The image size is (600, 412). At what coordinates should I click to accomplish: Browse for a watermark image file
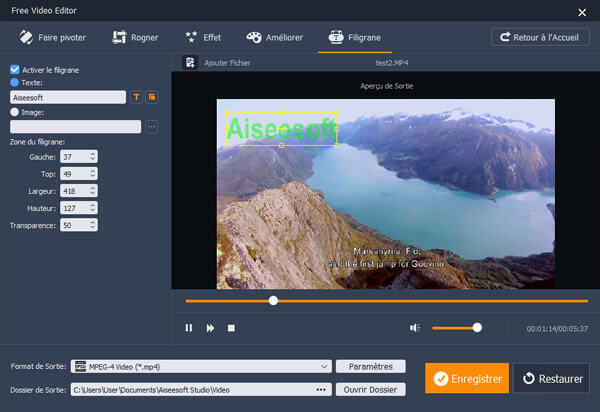[x=151, y=127]
